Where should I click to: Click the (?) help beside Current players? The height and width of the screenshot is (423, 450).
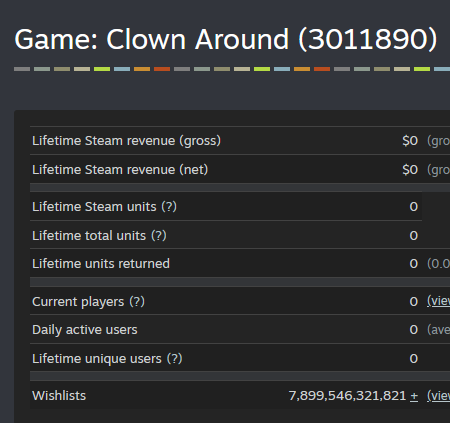point(137,302)
